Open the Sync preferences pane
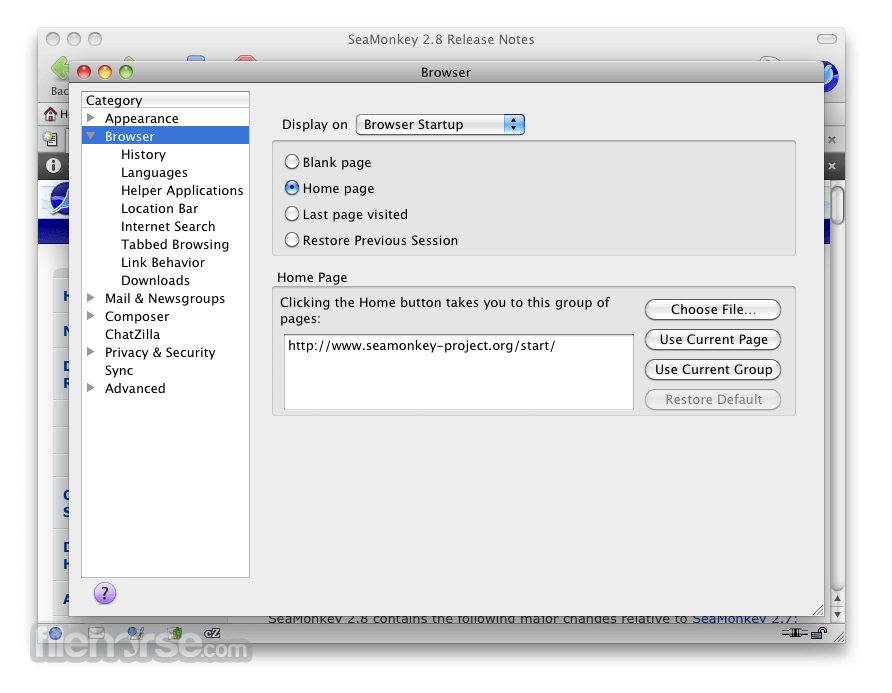Image resolution: width=892 pixels, height=693 pixels. pyautogui.click(x=119, y=370)
